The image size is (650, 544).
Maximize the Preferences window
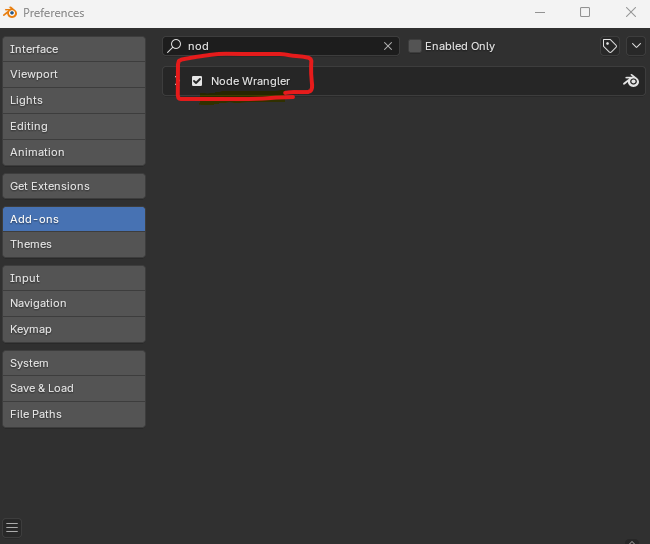point(585,13)
